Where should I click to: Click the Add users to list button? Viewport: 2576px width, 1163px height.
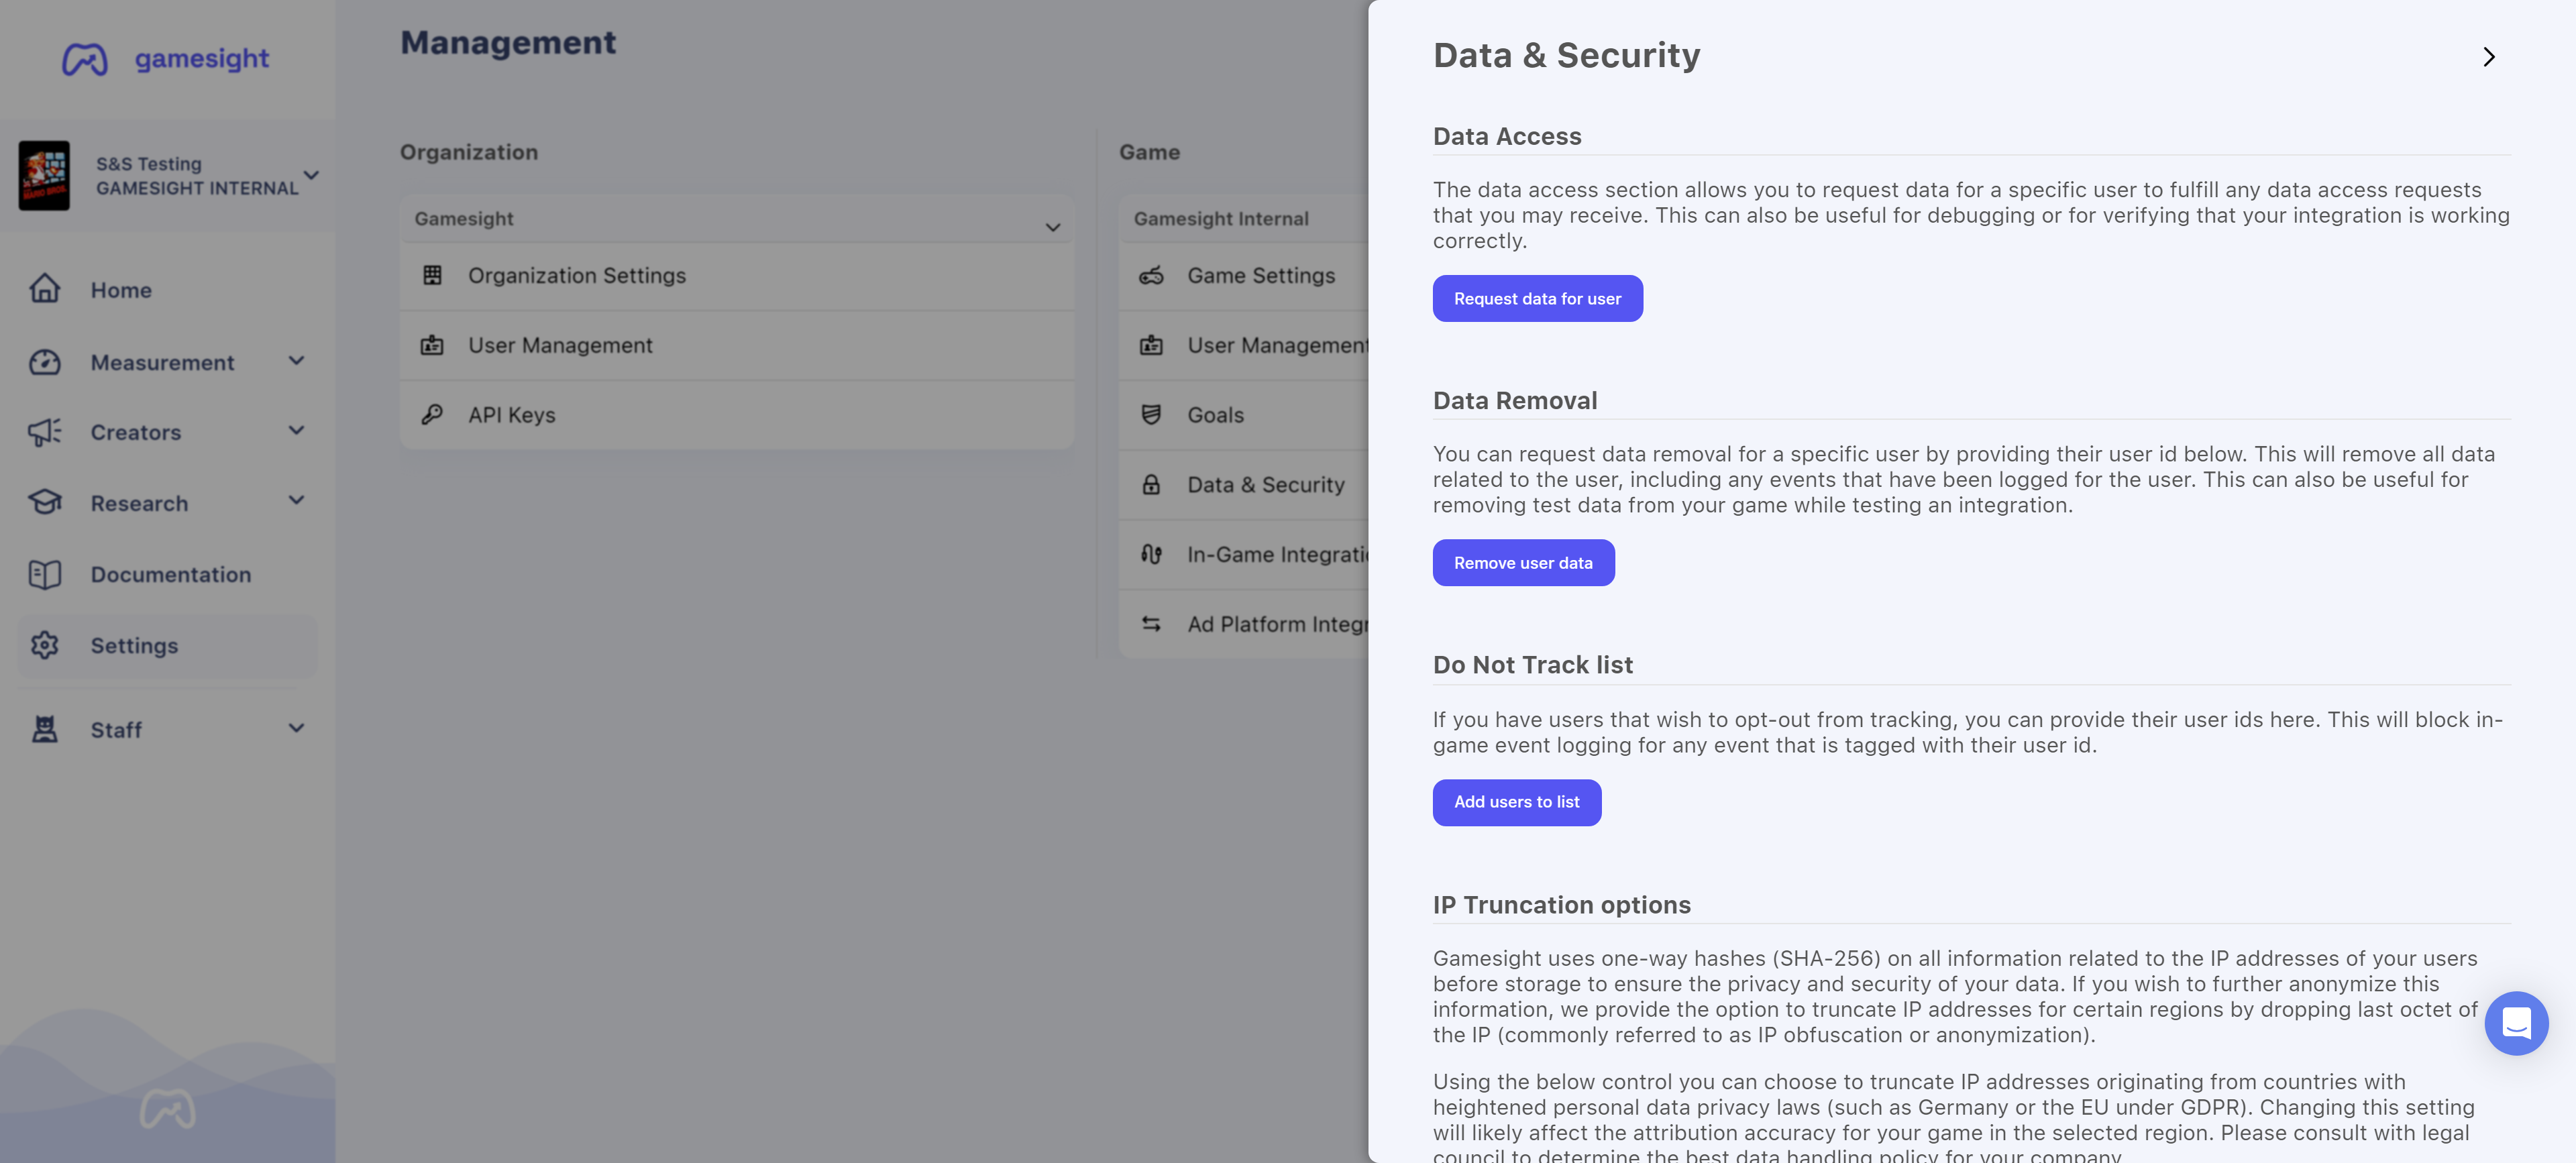1516,802
